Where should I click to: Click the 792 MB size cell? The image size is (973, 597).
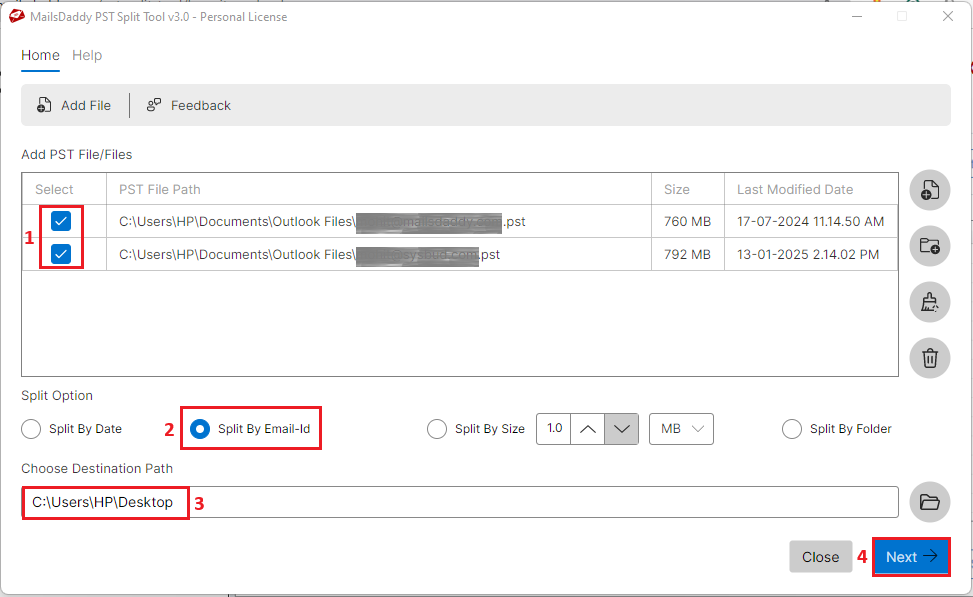coord(687,254)
